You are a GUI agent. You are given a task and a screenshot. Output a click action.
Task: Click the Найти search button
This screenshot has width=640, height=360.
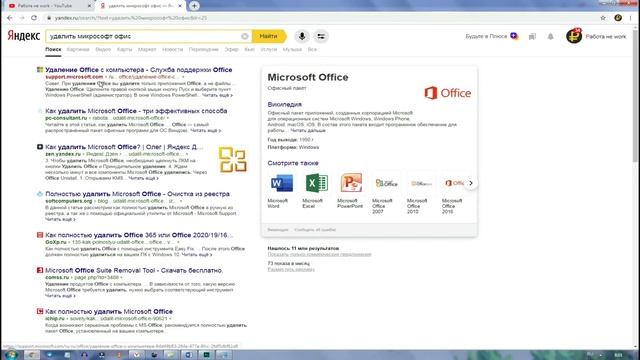[269, 36]
